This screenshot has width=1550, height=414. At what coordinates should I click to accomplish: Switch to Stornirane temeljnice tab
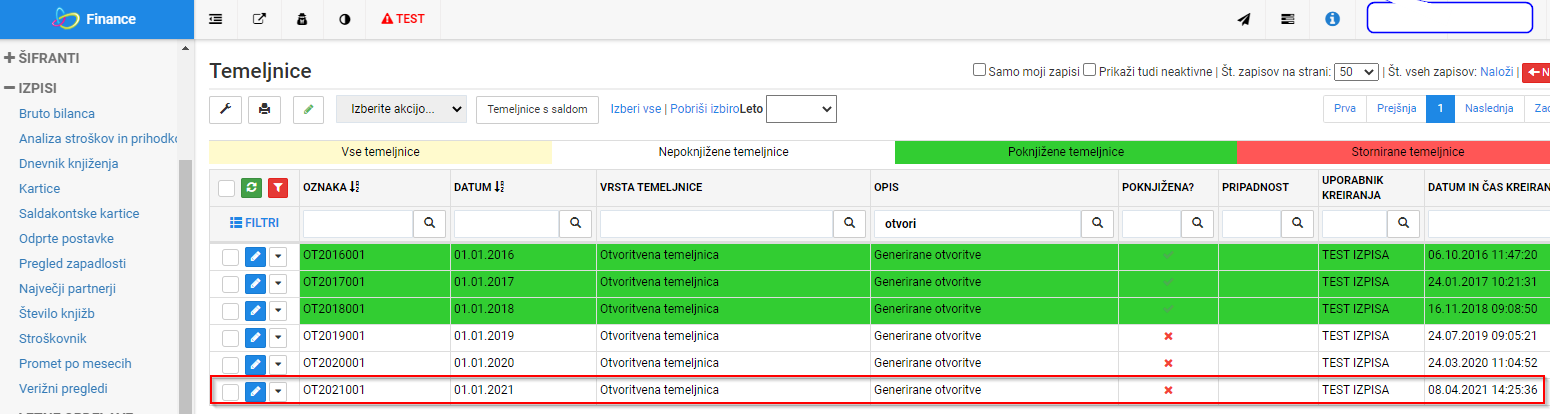pyautogui.click(x=1393, y=152)
